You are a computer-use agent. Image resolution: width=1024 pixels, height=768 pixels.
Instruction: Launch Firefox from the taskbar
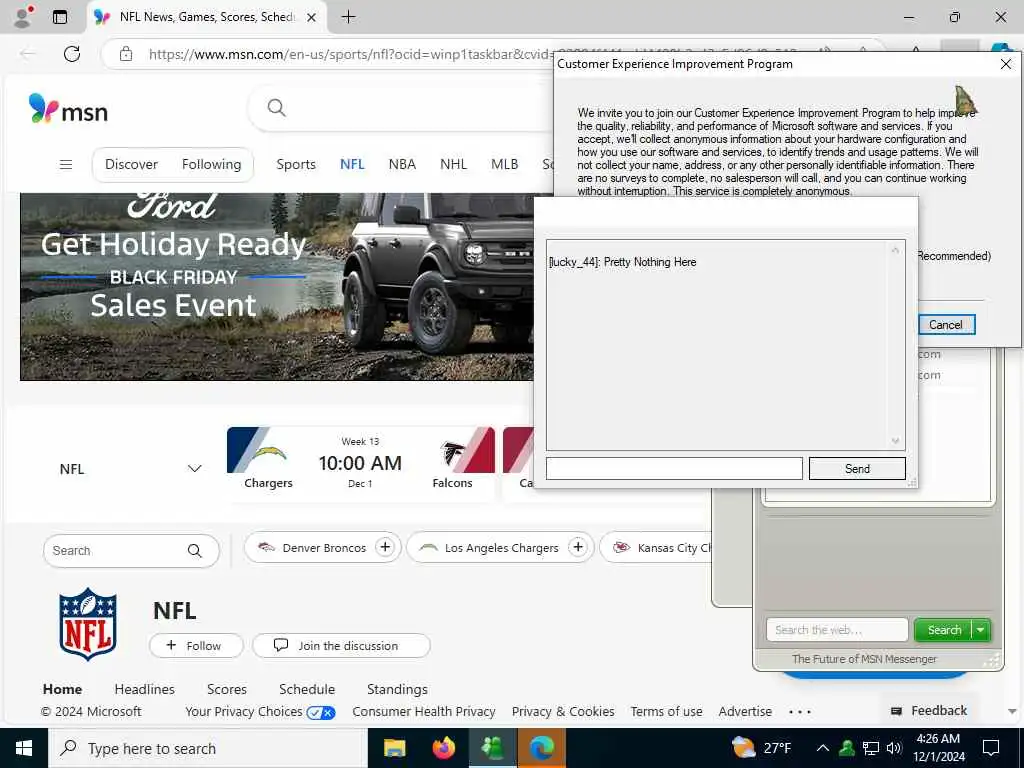444,748
